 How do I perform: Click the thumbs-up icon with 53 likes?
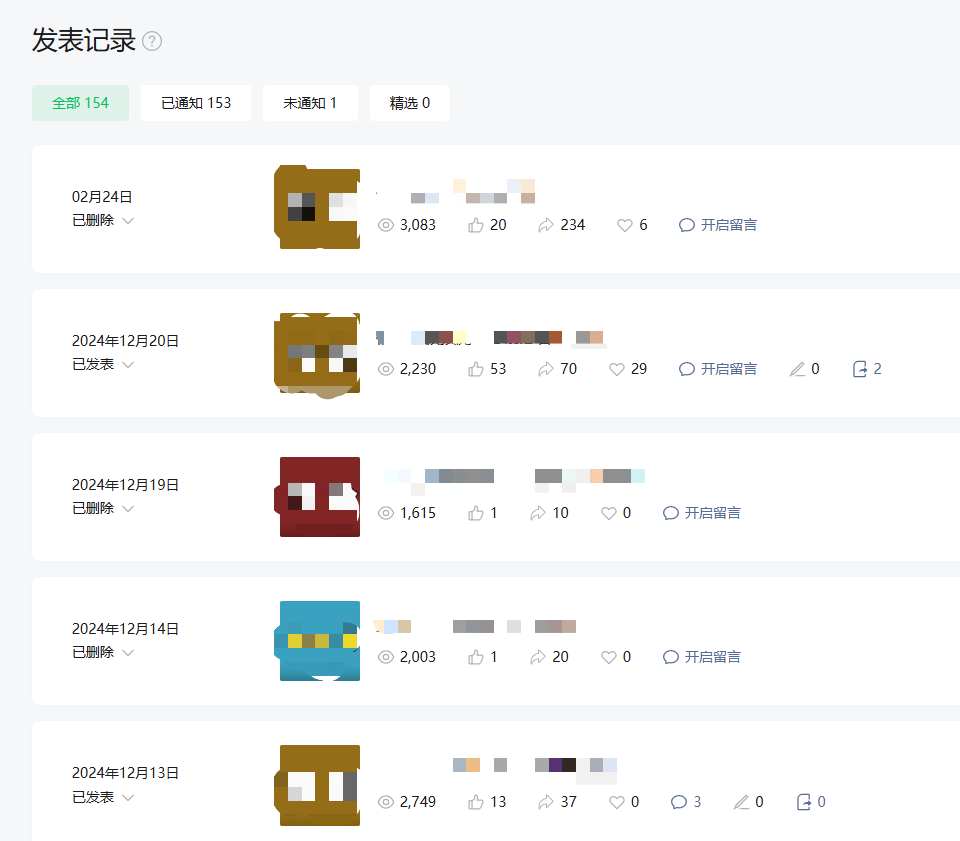[x=476, y=369]
